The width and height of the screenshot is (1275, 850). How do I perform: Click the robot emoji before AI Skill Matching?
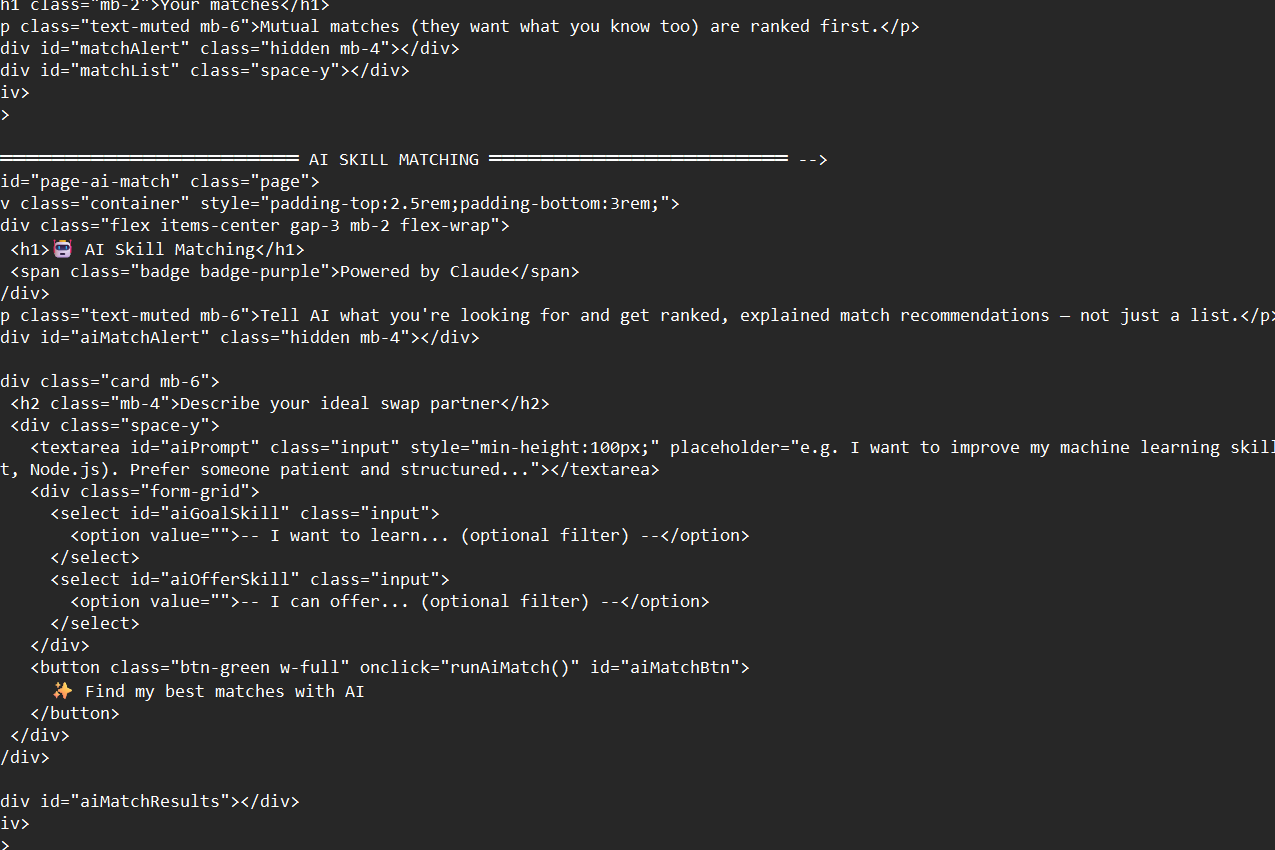[63, 249]
